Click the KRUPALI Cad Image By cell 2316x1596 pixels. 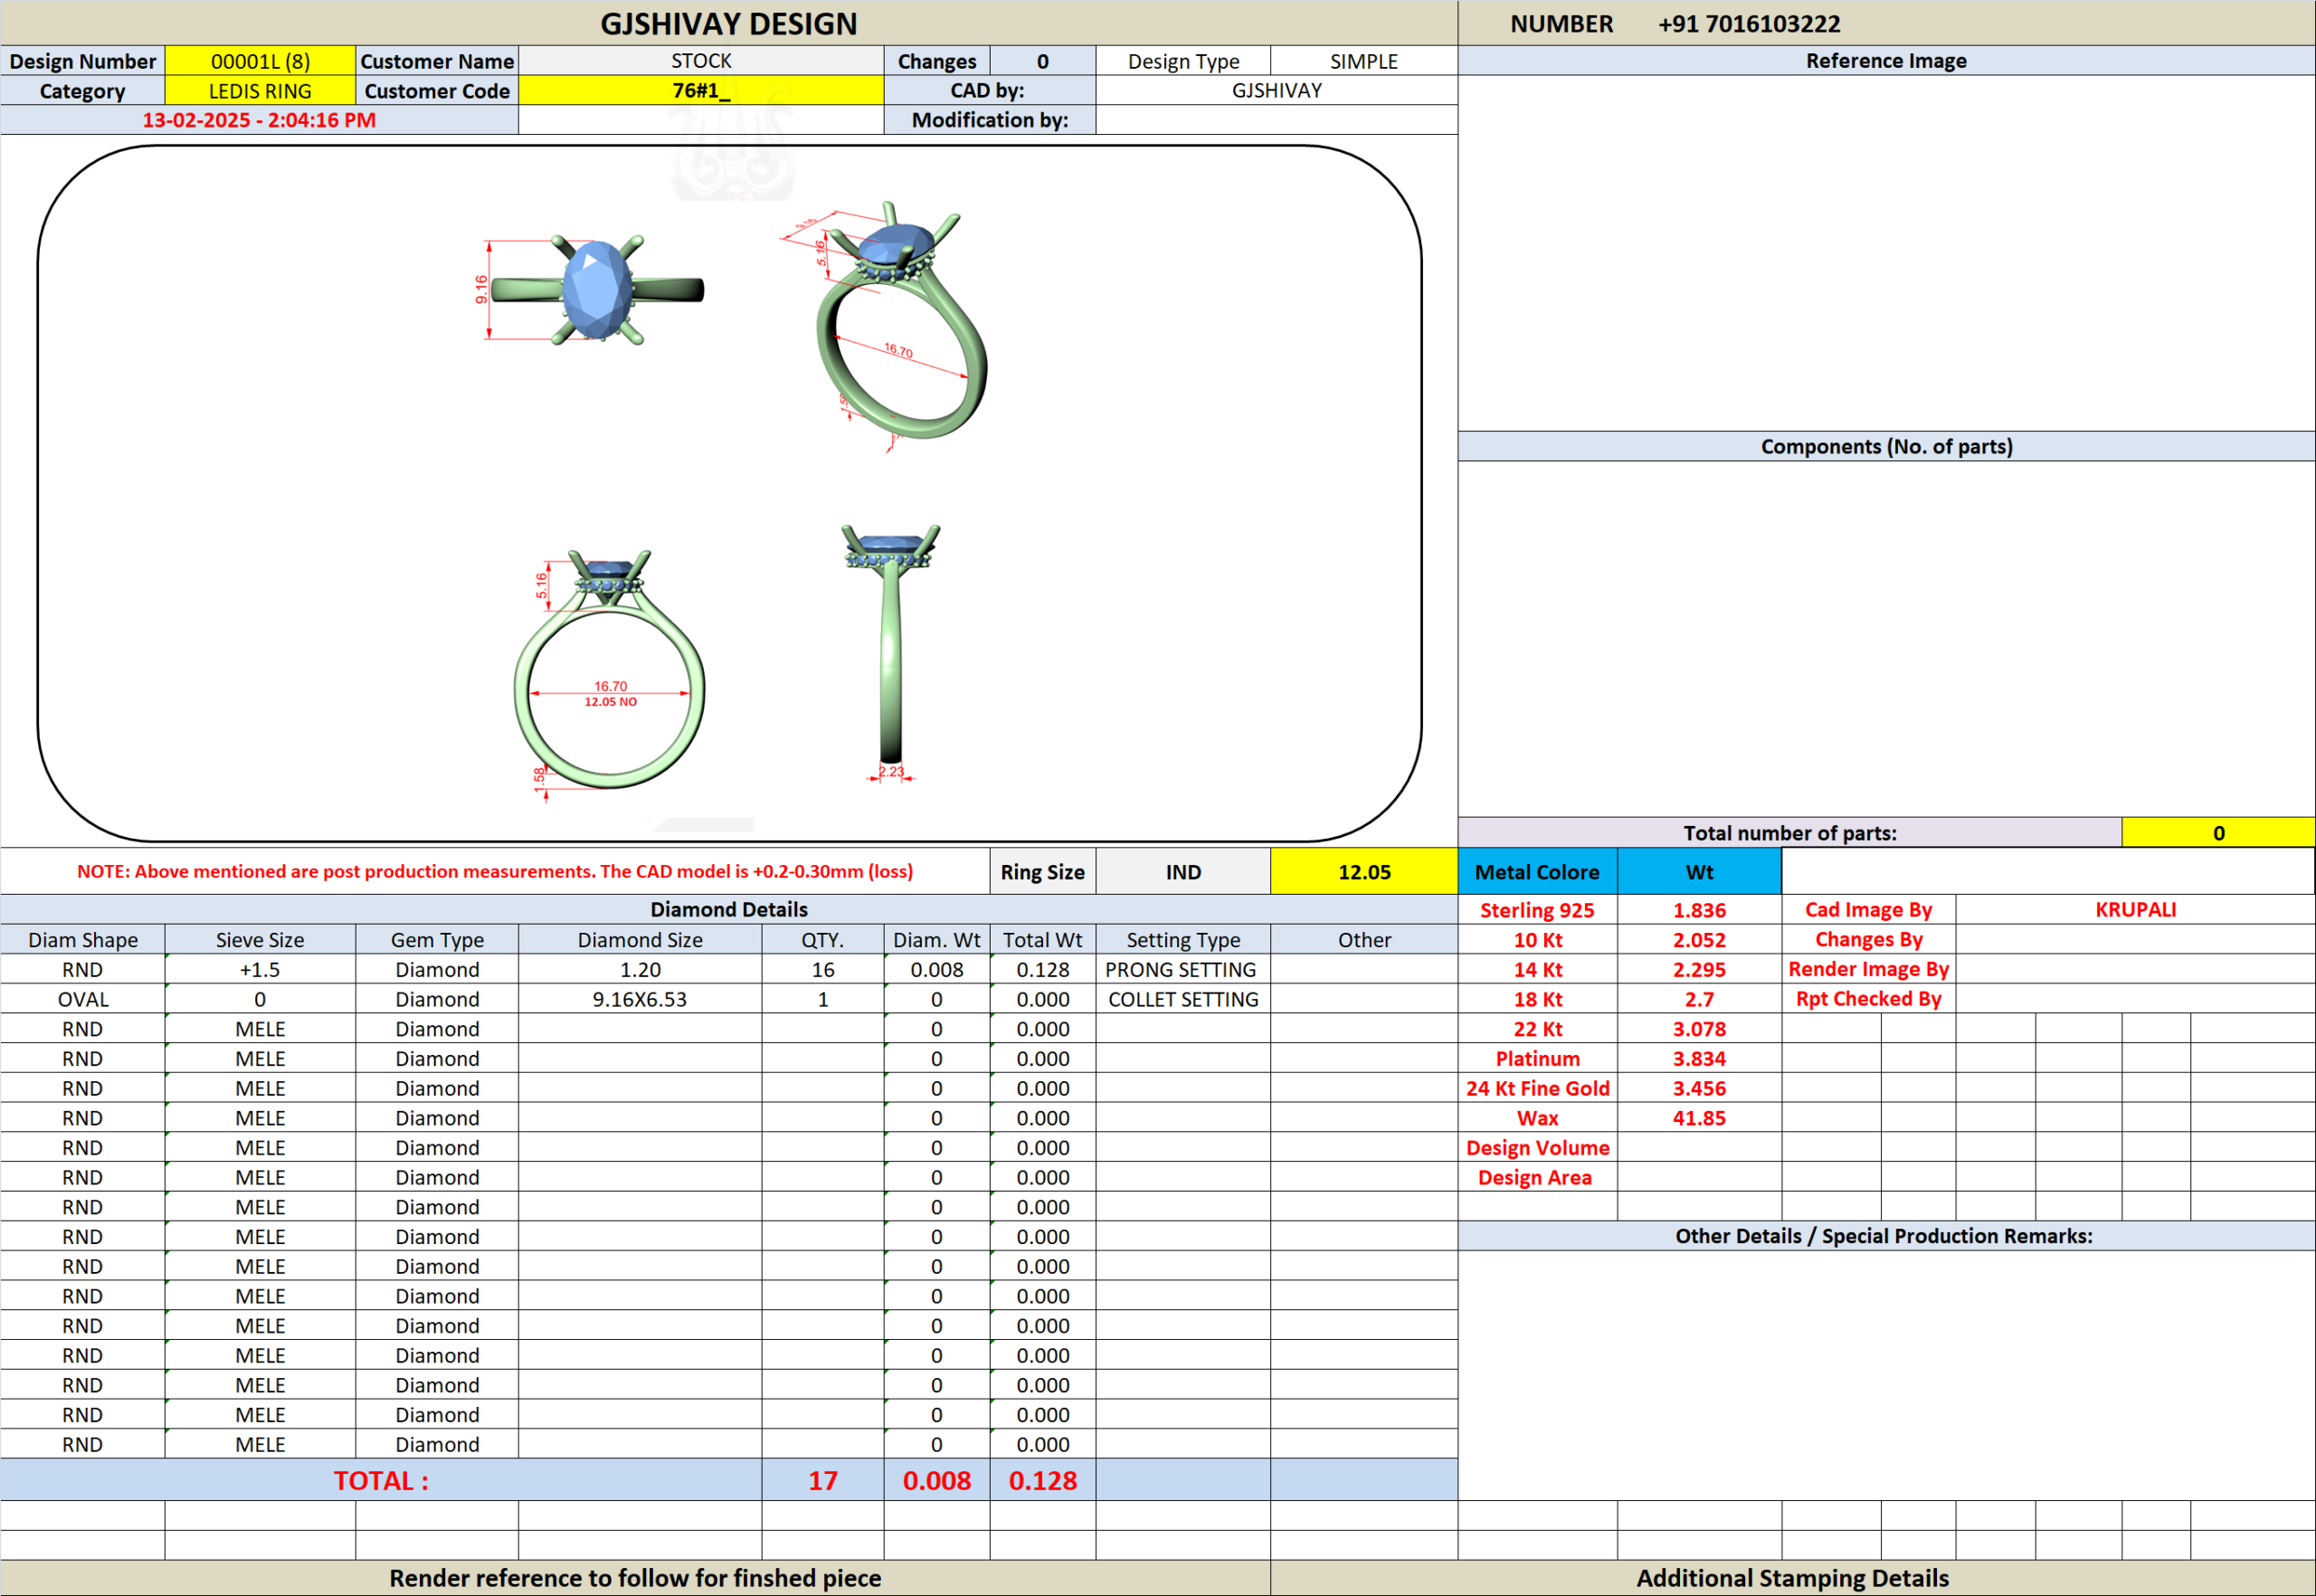2134,910
